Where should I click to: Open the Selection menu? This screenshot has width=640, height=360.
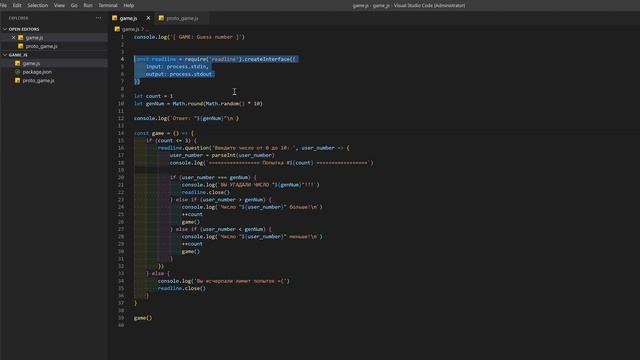[x=38, y=5]
